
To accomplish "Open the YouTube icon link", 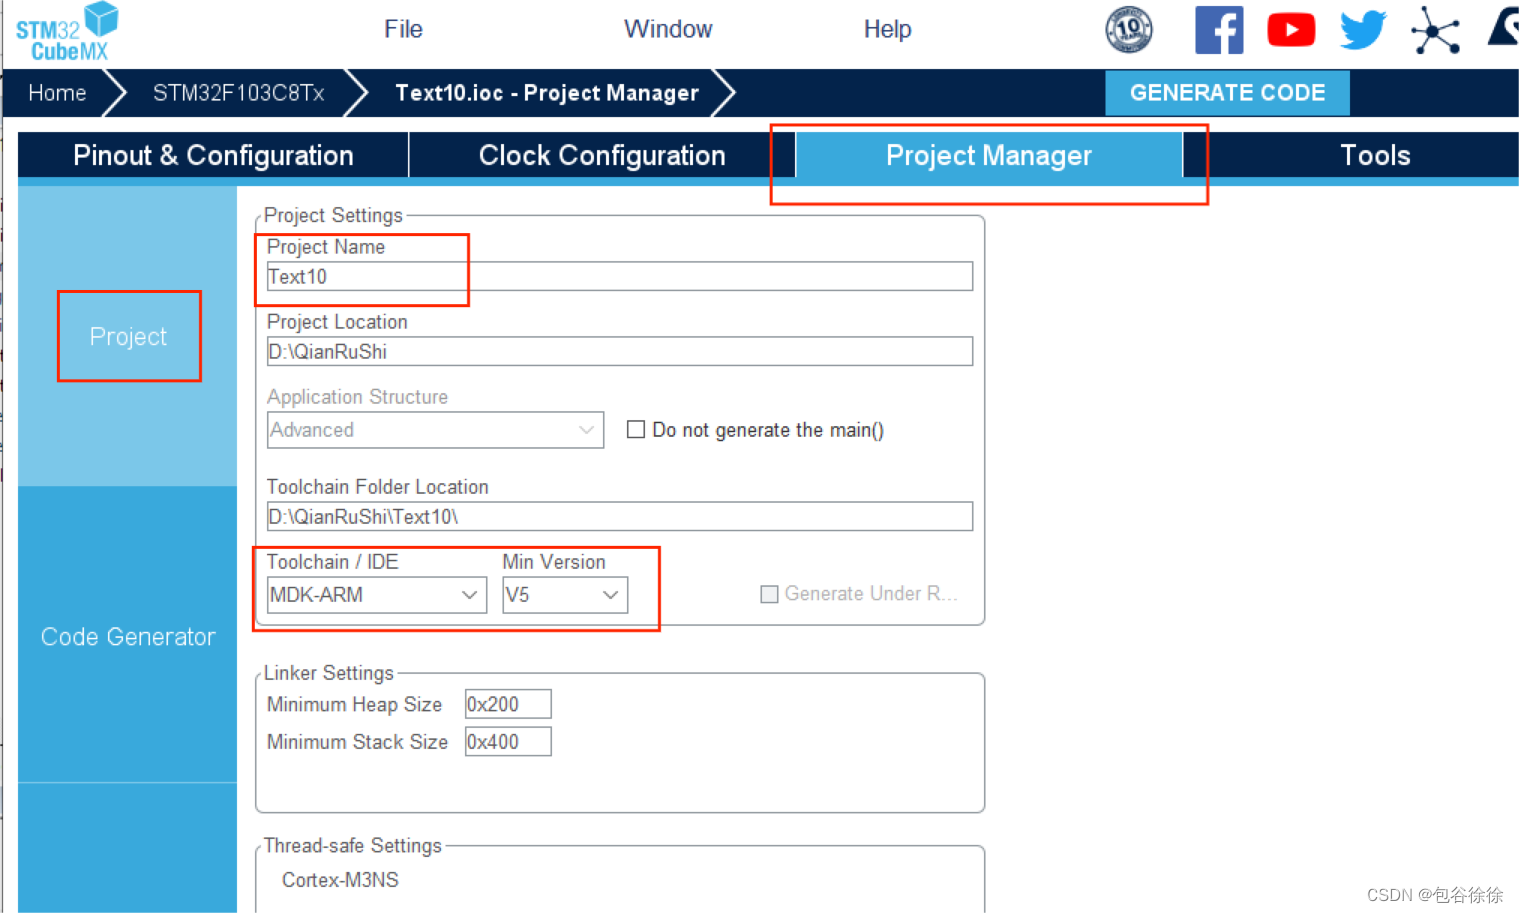I will (x=1291, y=30).
